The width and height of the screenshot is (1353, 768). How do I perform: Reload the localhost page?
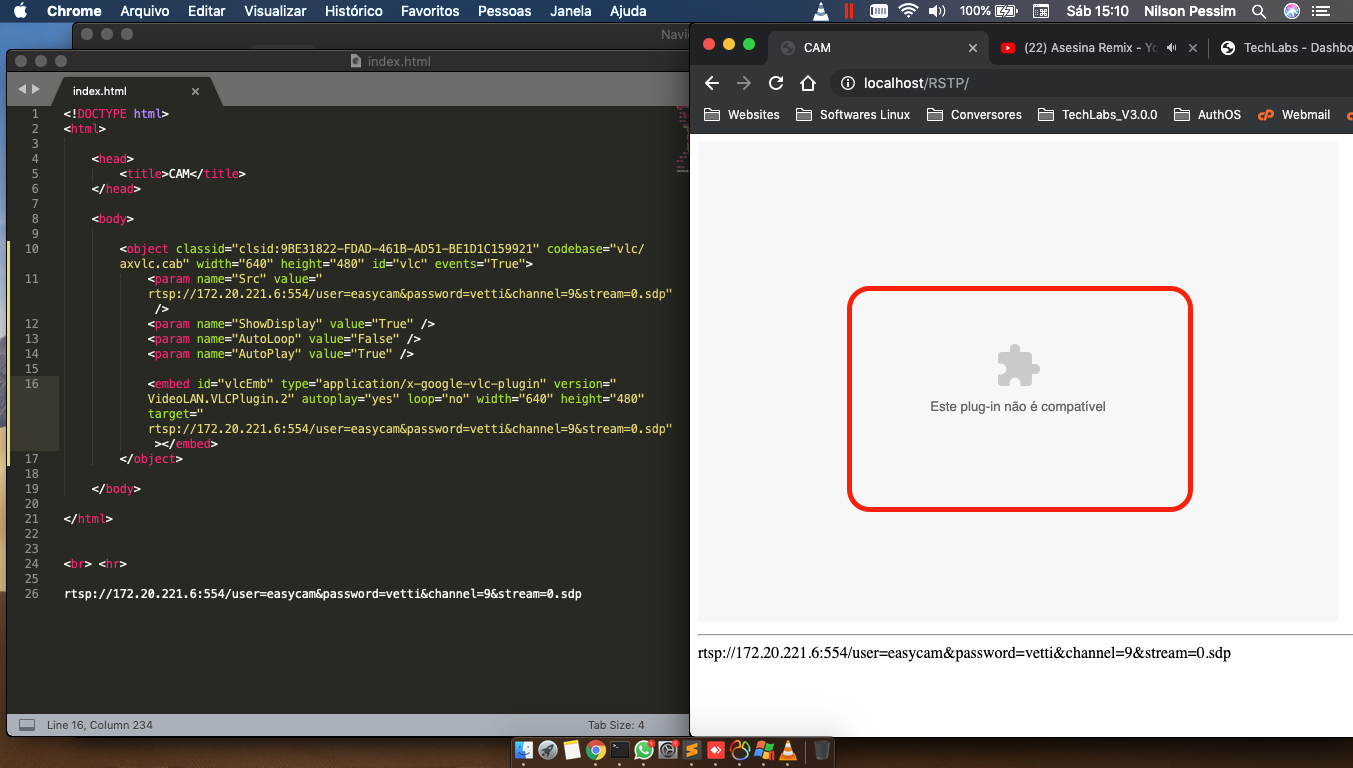click(x=776, y=83)
